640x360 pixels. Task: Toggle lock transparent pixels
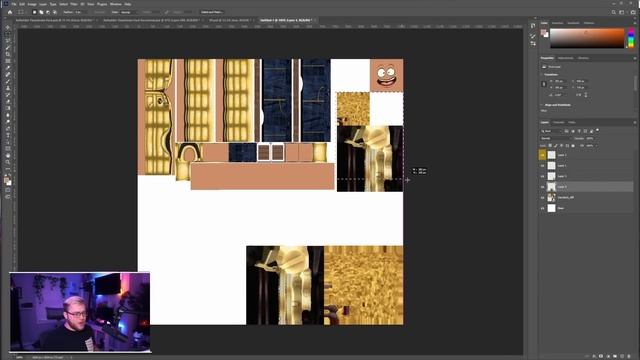(550, 146)
